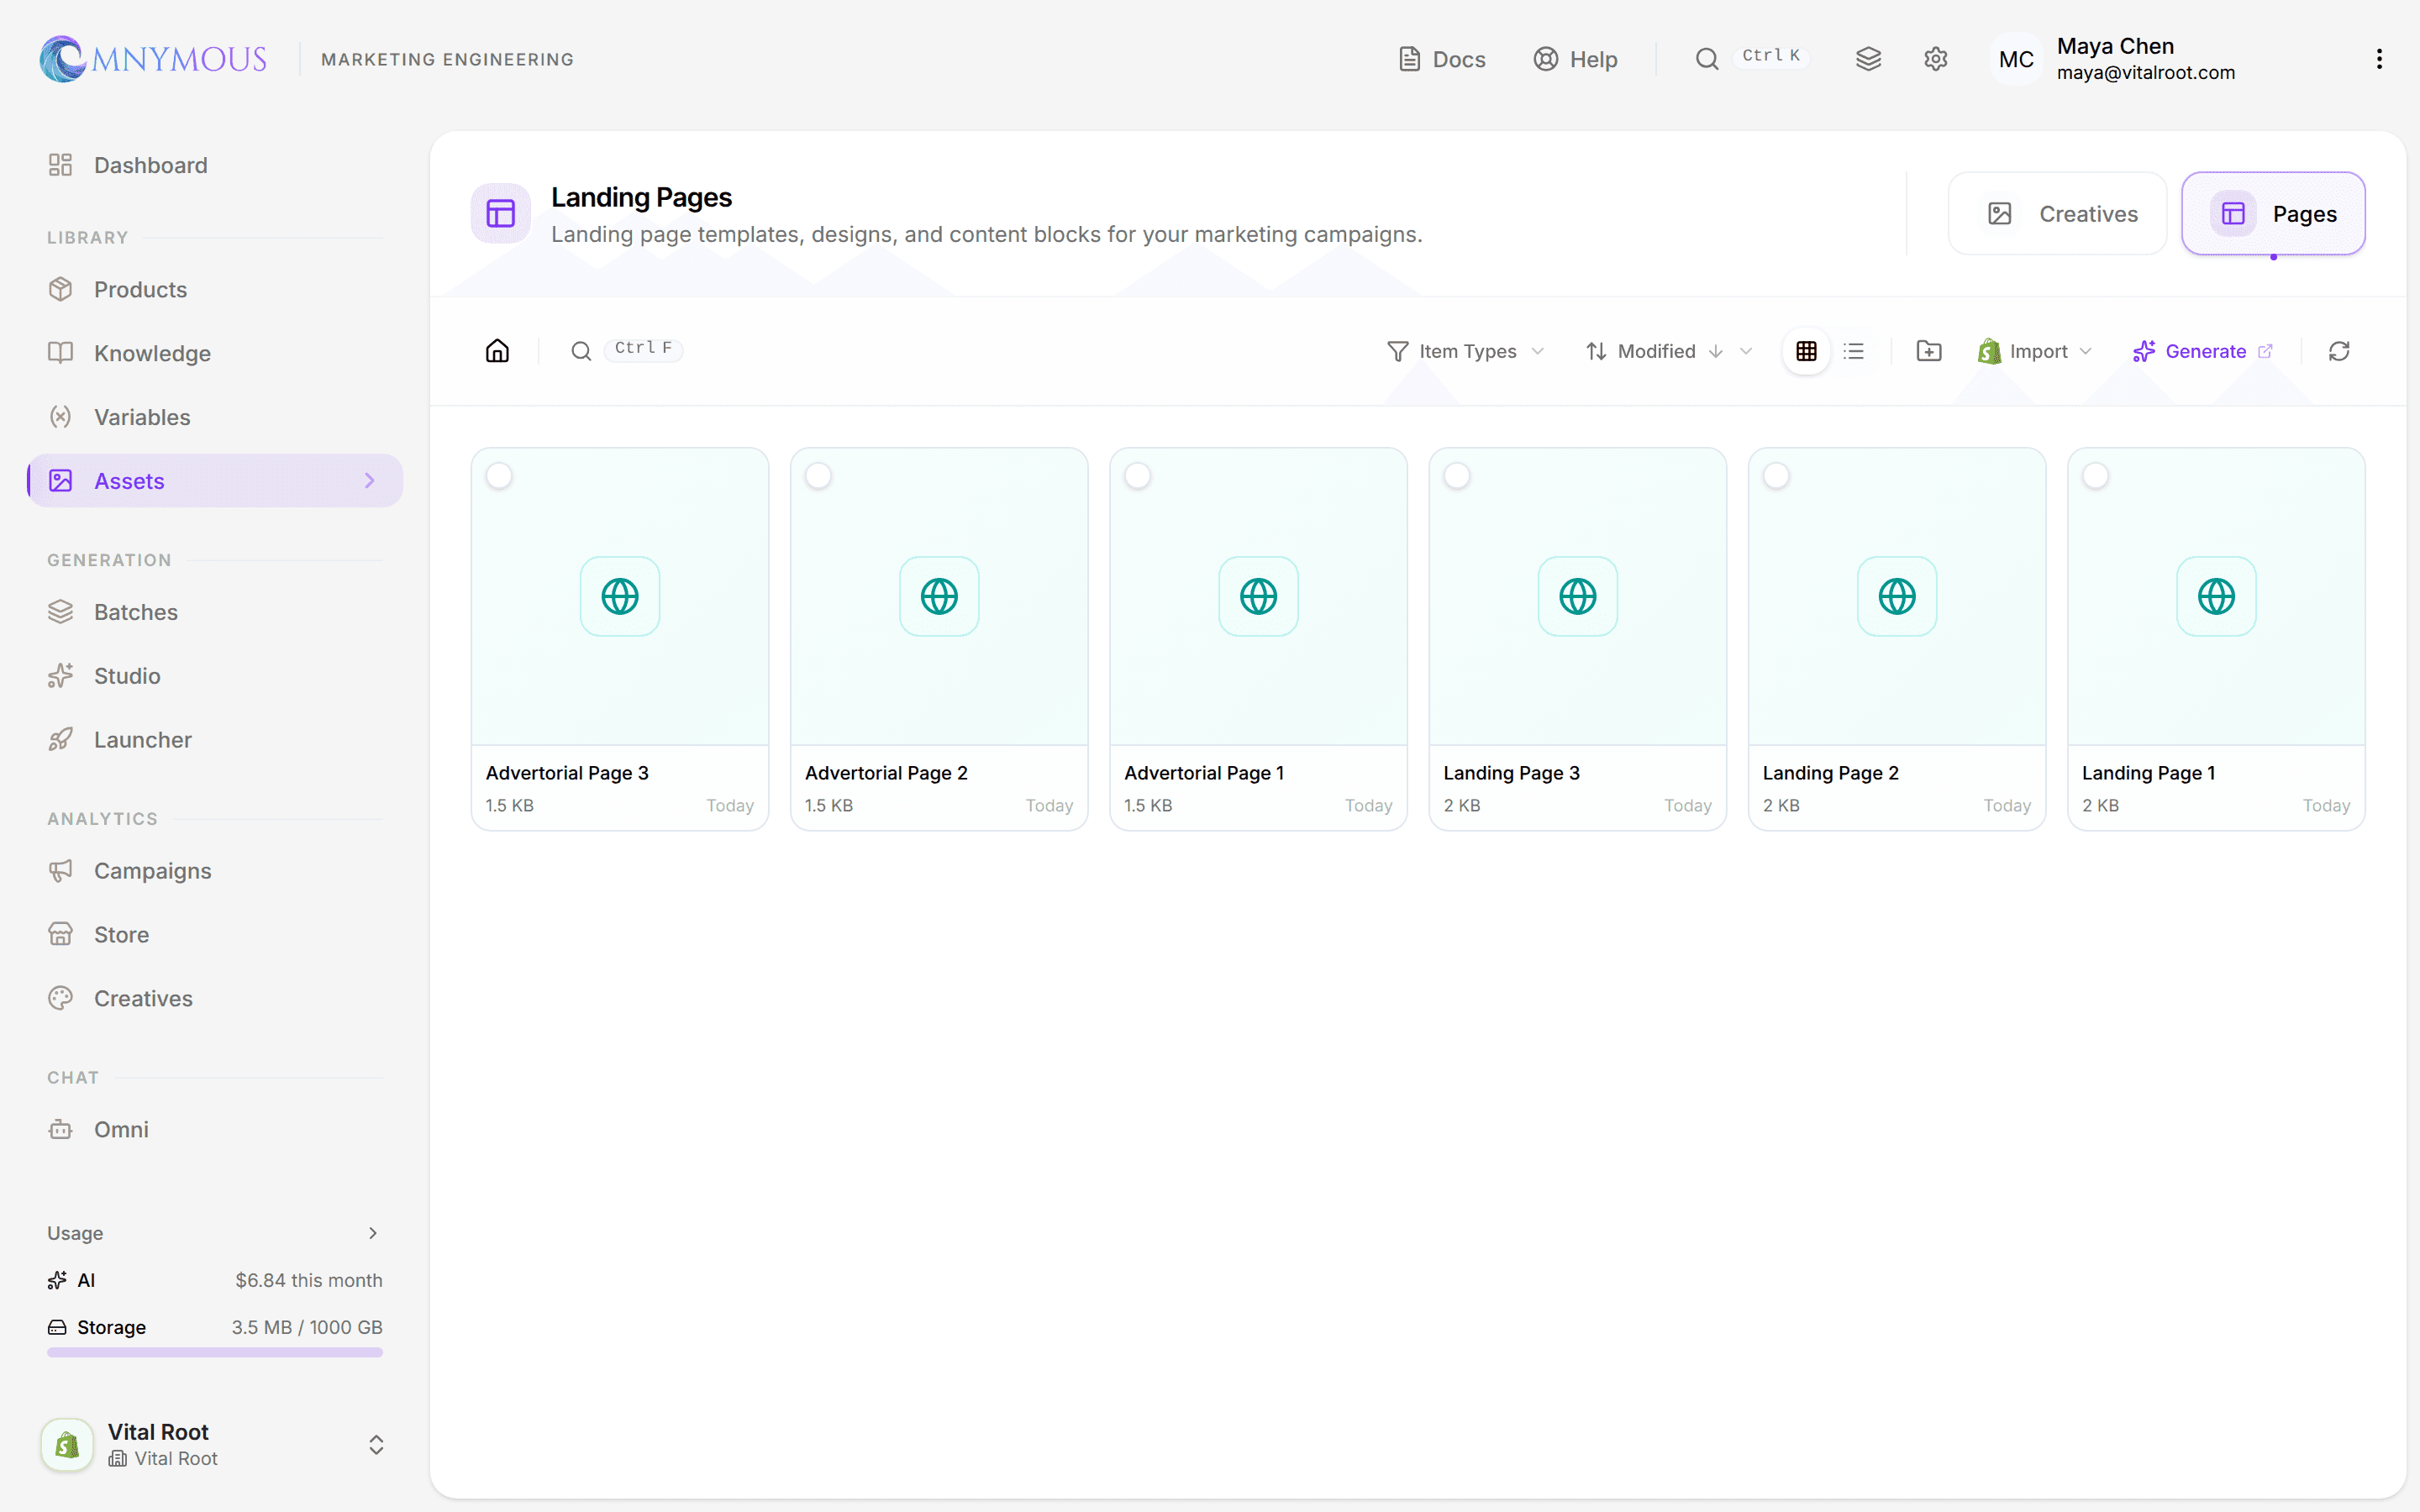Open the Import dropdown
The height and width of the screenshot is (1512, 2420).
[x=2035, y=351]
